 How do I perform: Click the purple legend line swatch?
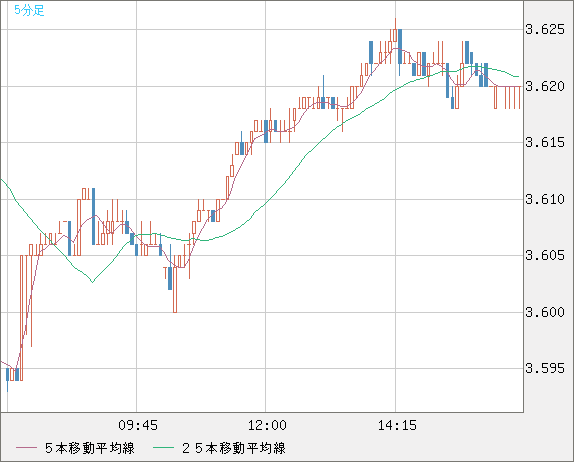[x=26, y=448]
